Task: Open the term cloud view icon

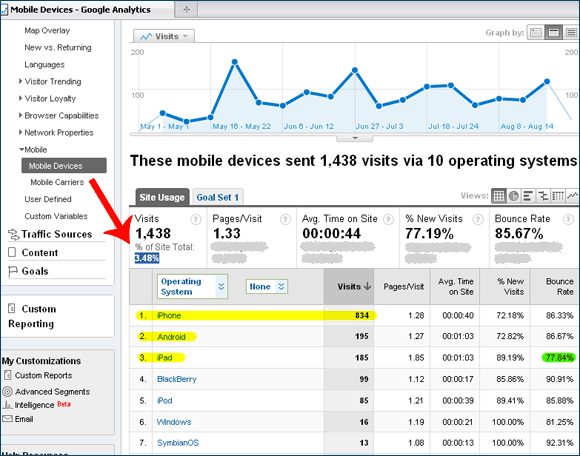Action: point(557,196)
